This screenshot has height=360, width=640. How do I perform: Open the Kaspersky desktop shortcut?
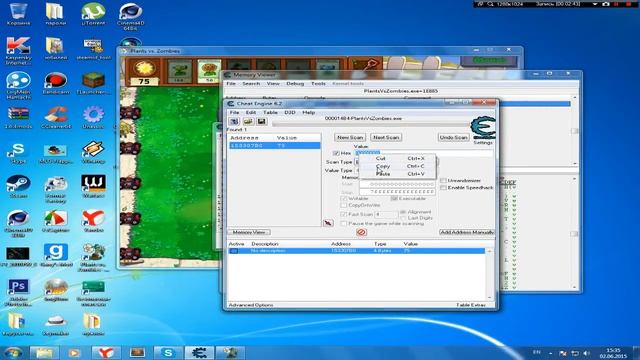18,51
